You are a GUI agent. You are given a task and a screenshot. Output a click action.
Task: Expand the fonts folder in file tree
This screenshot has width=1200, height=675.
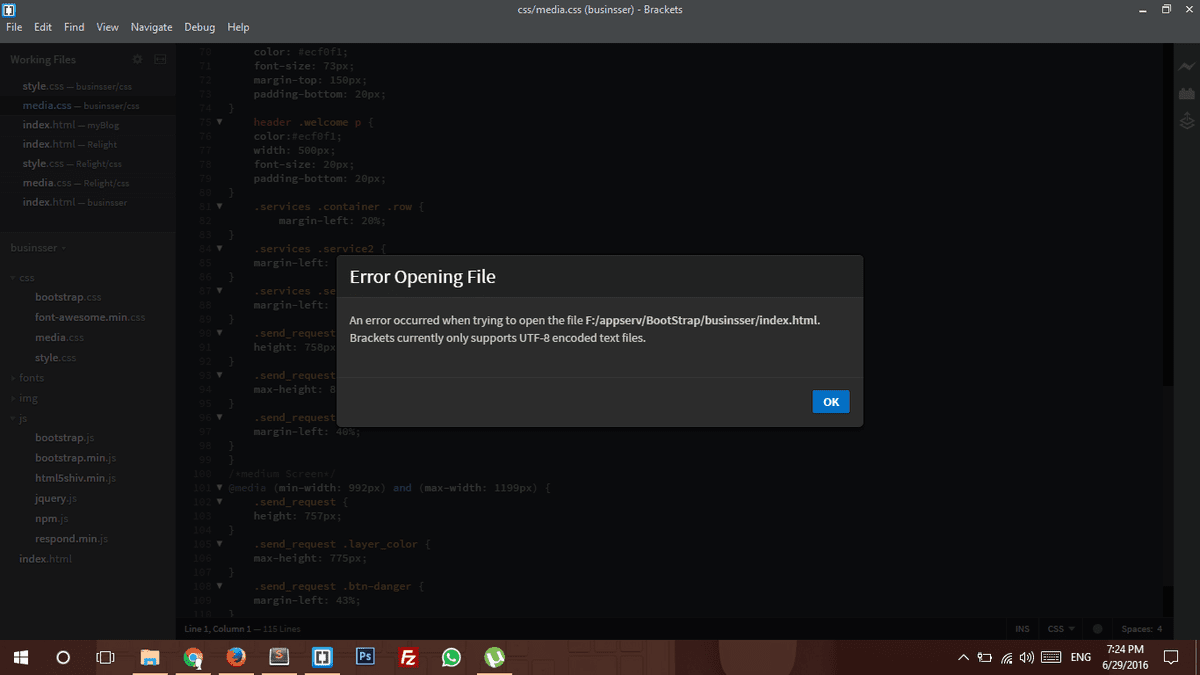31,378
